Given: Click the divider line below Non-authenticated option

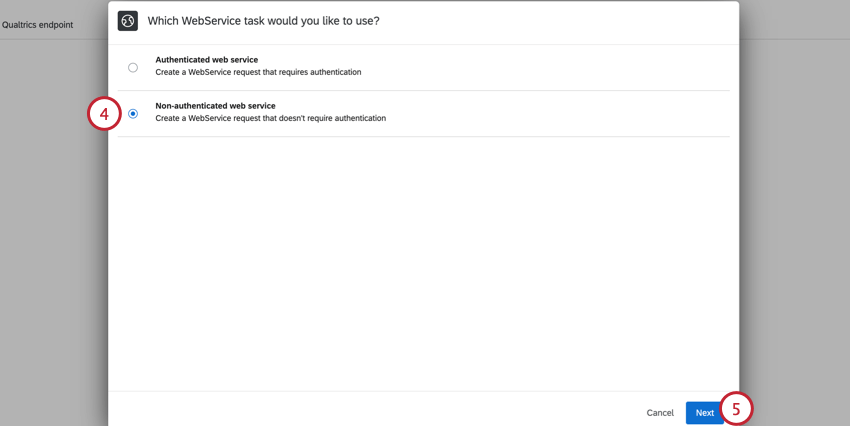Looking at the screenshot, I should tap(423, 137).
